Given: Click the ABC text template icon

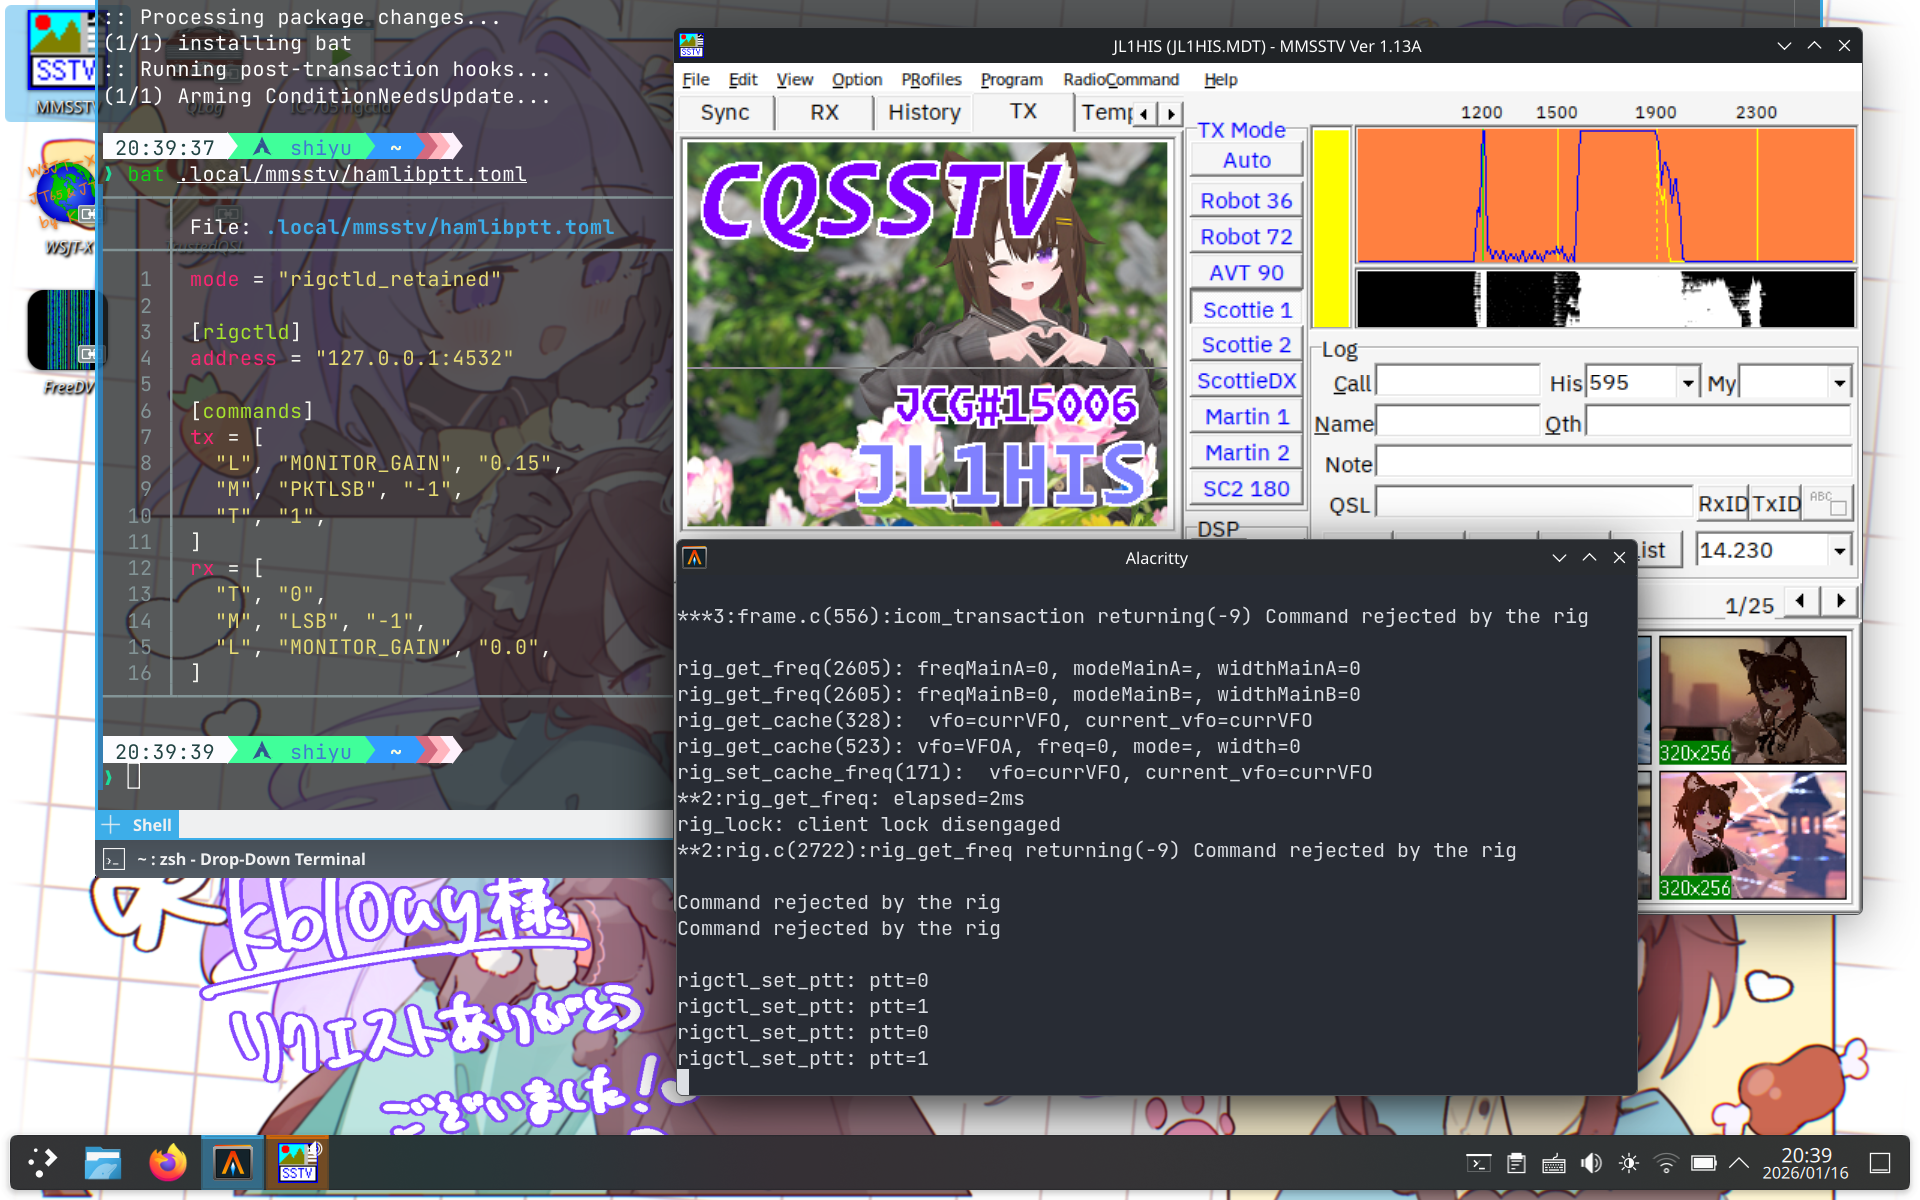Looking at the screenshot, I should [1829, 503].
